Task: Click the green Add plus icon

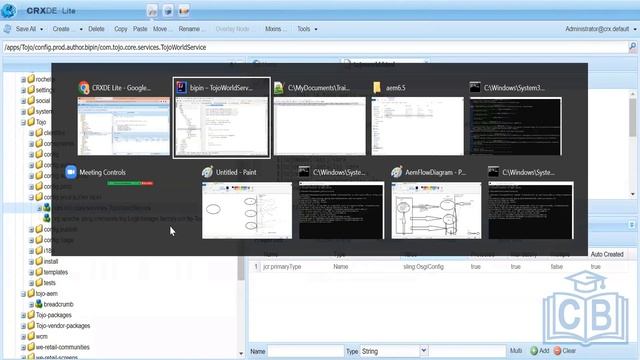Action: 534,351
